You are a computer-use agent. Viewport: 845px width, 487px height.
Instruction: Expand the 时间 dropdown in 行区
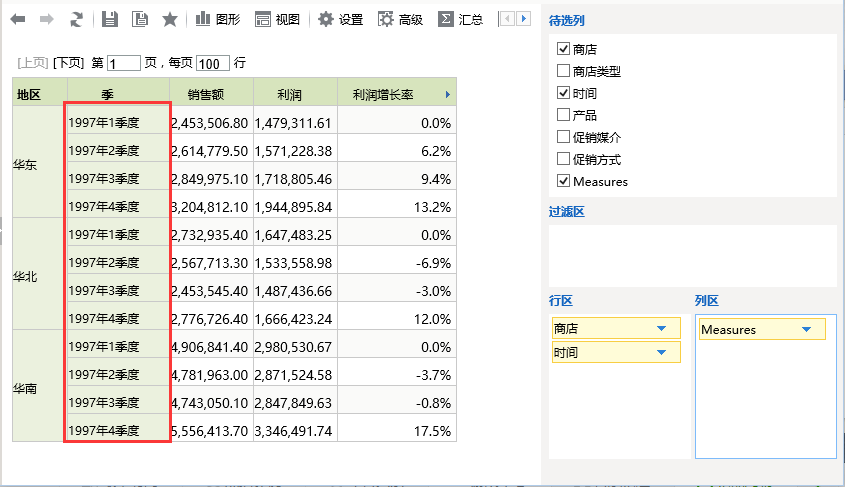pos(661,352)
